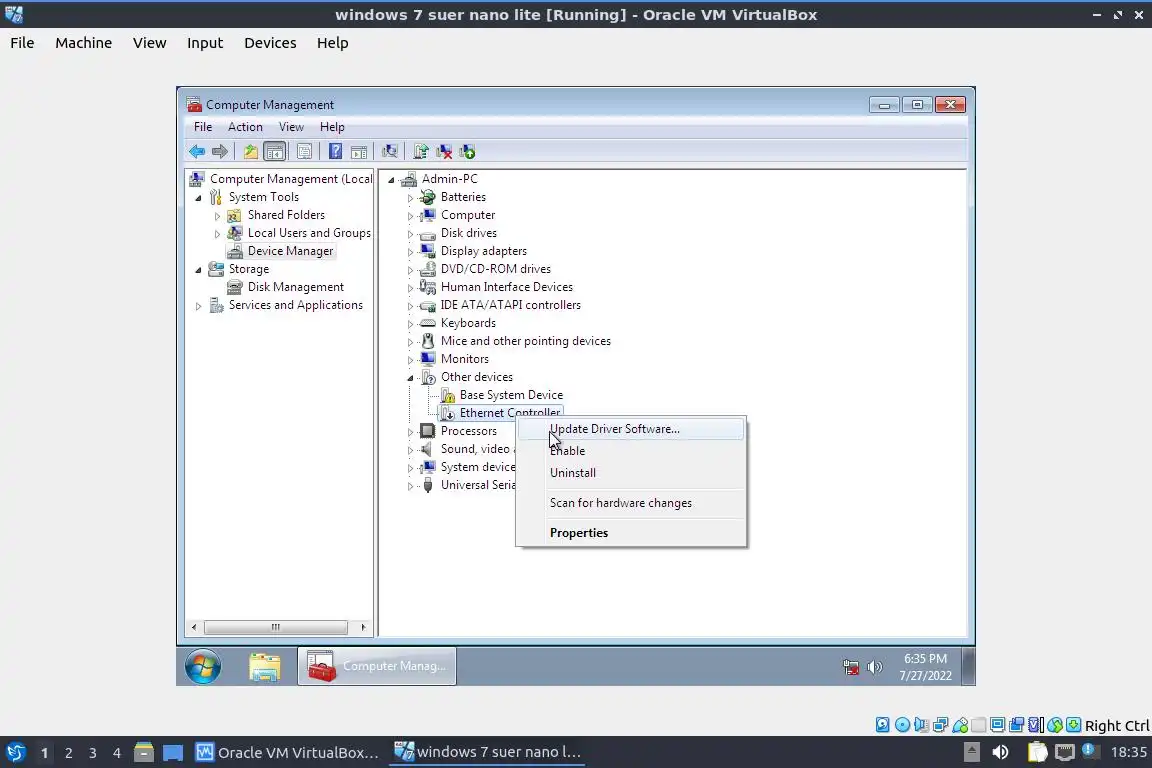1152x768 pixels.
Task: Click the guest network status tray icon
Action: pos(851,667)
